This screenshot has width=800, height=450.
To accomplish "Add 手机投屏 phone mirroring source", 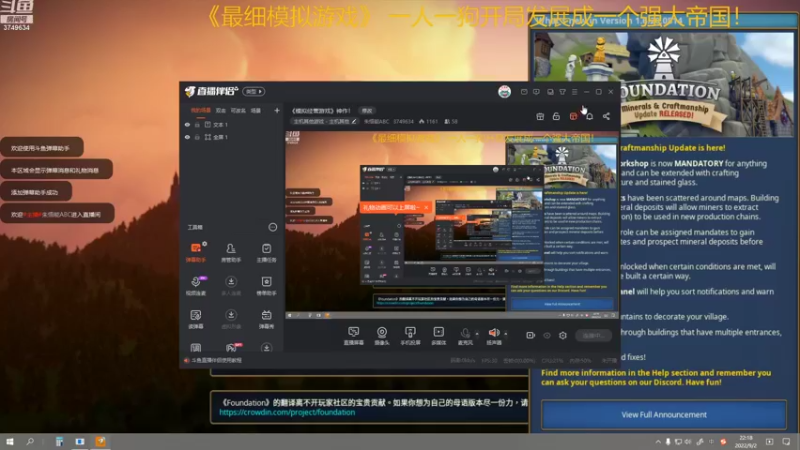I will point(410,336).
